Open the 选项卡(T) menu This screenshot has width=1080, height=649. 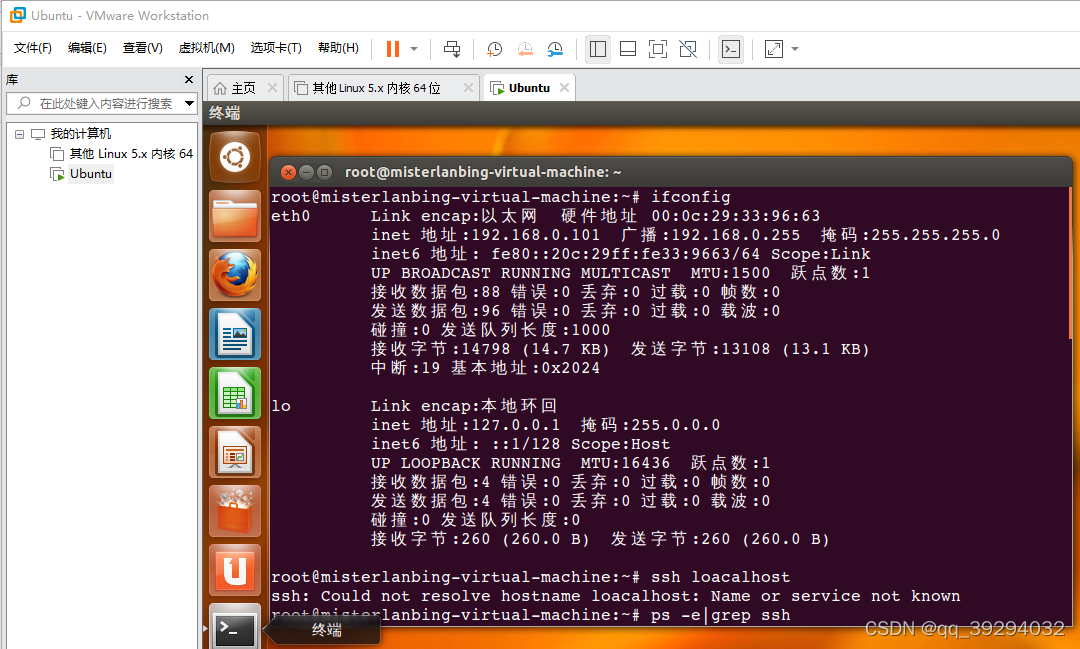tap(276, 48)
